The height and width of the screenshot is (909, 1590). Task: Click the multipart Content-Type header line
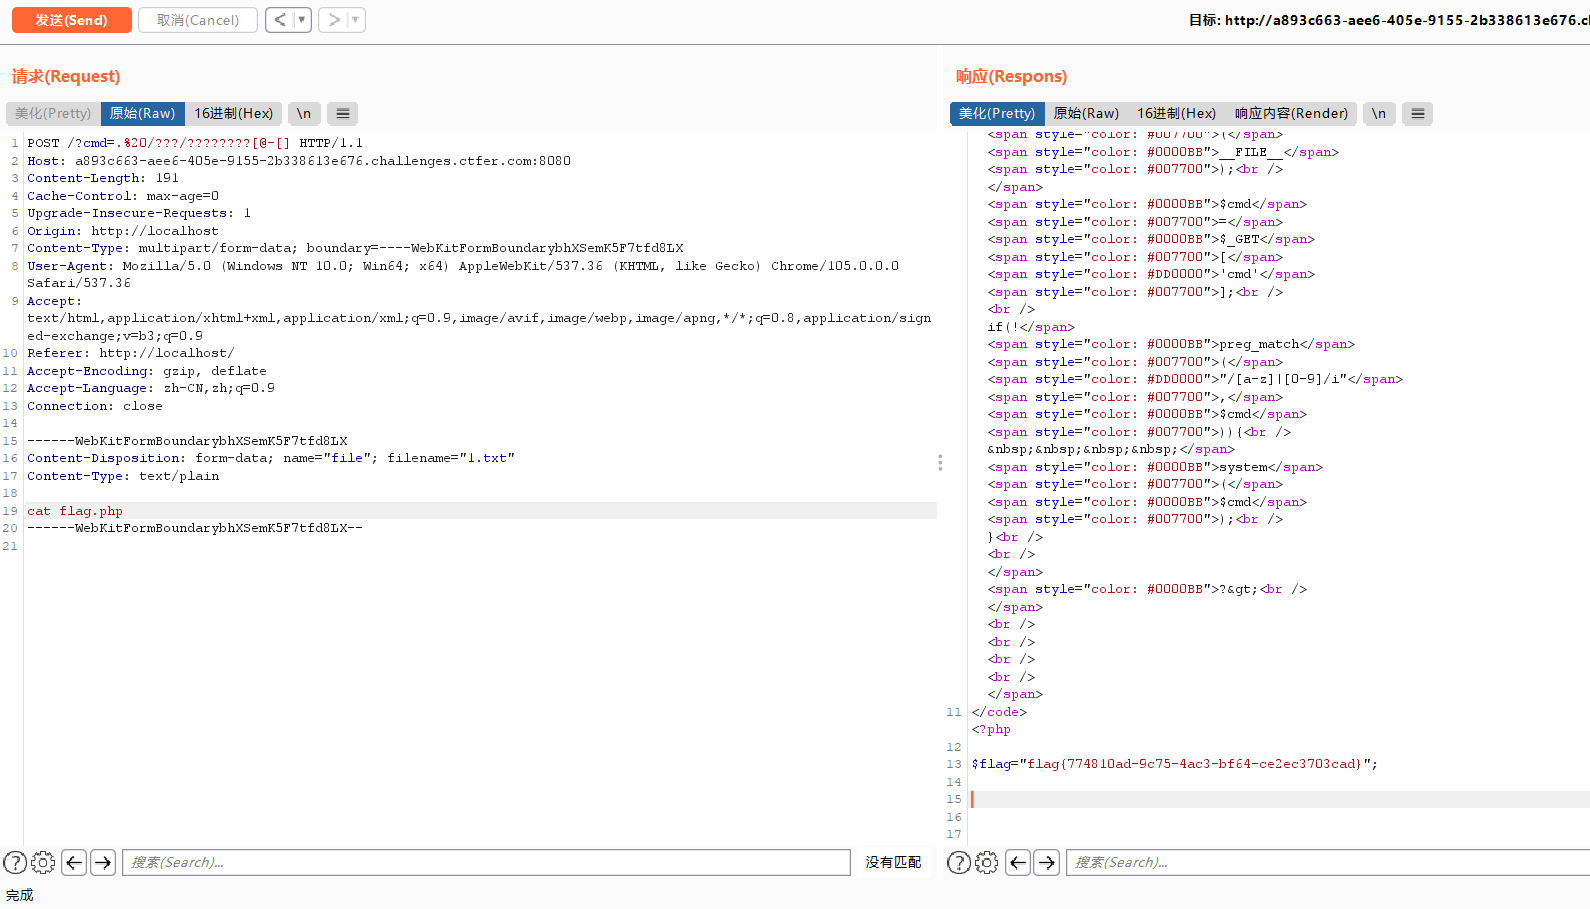(355, 248)
